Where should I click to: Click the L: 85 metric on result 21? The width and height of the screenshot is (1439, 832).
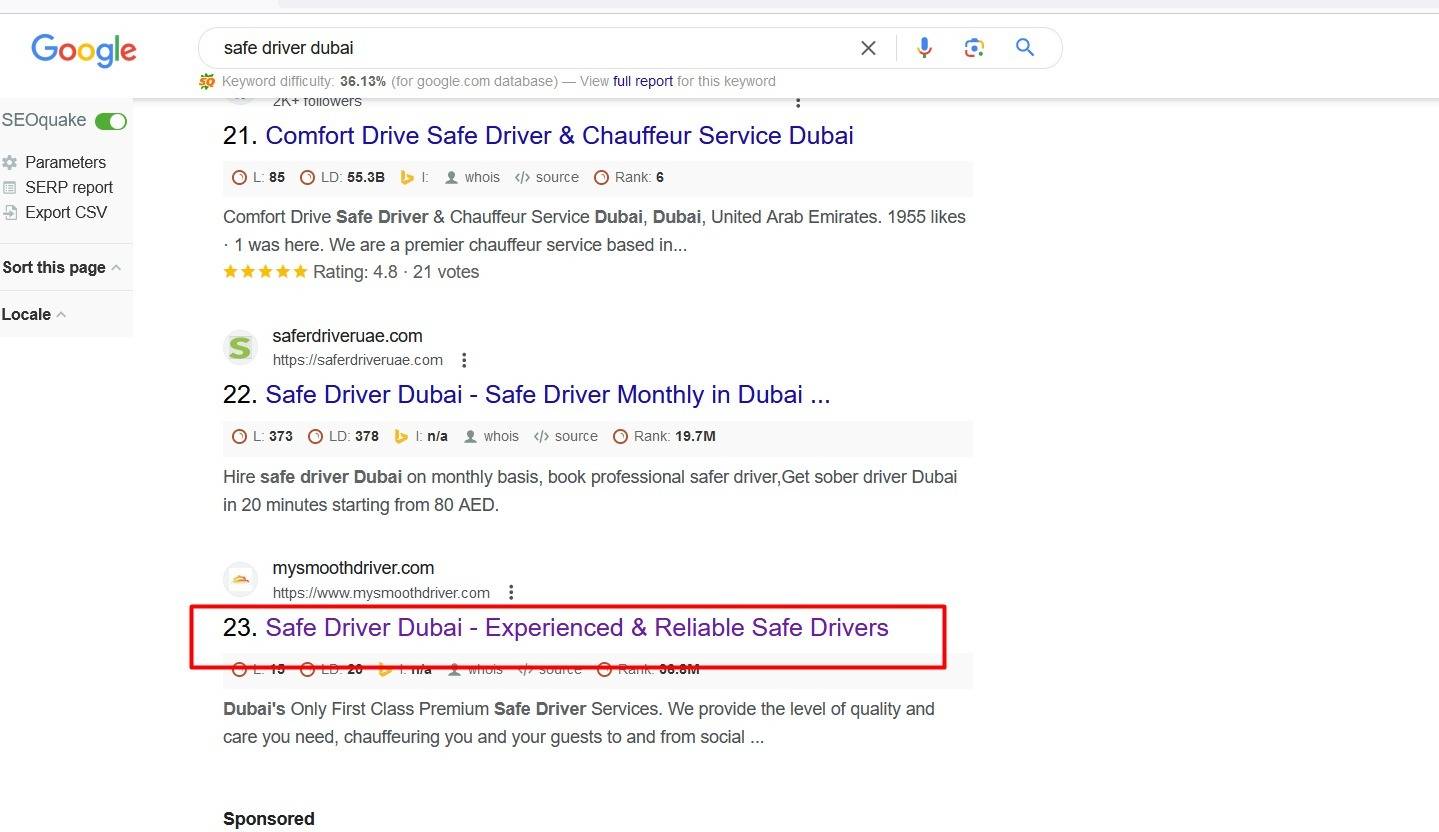pos(259,177)
